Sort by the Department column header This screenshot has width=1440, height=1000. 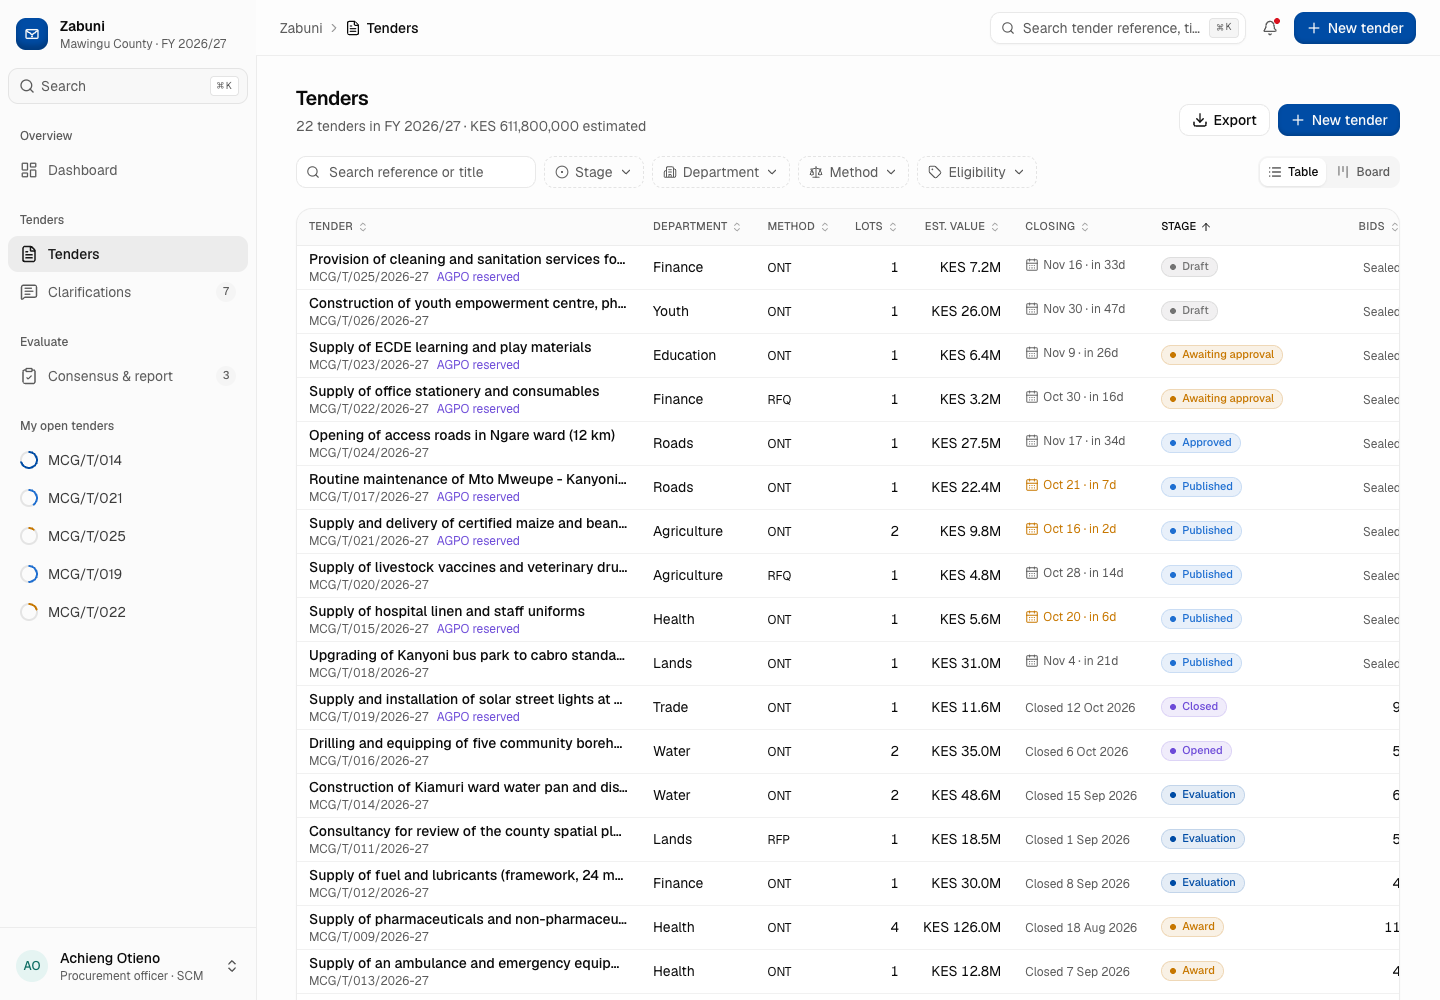697,227
